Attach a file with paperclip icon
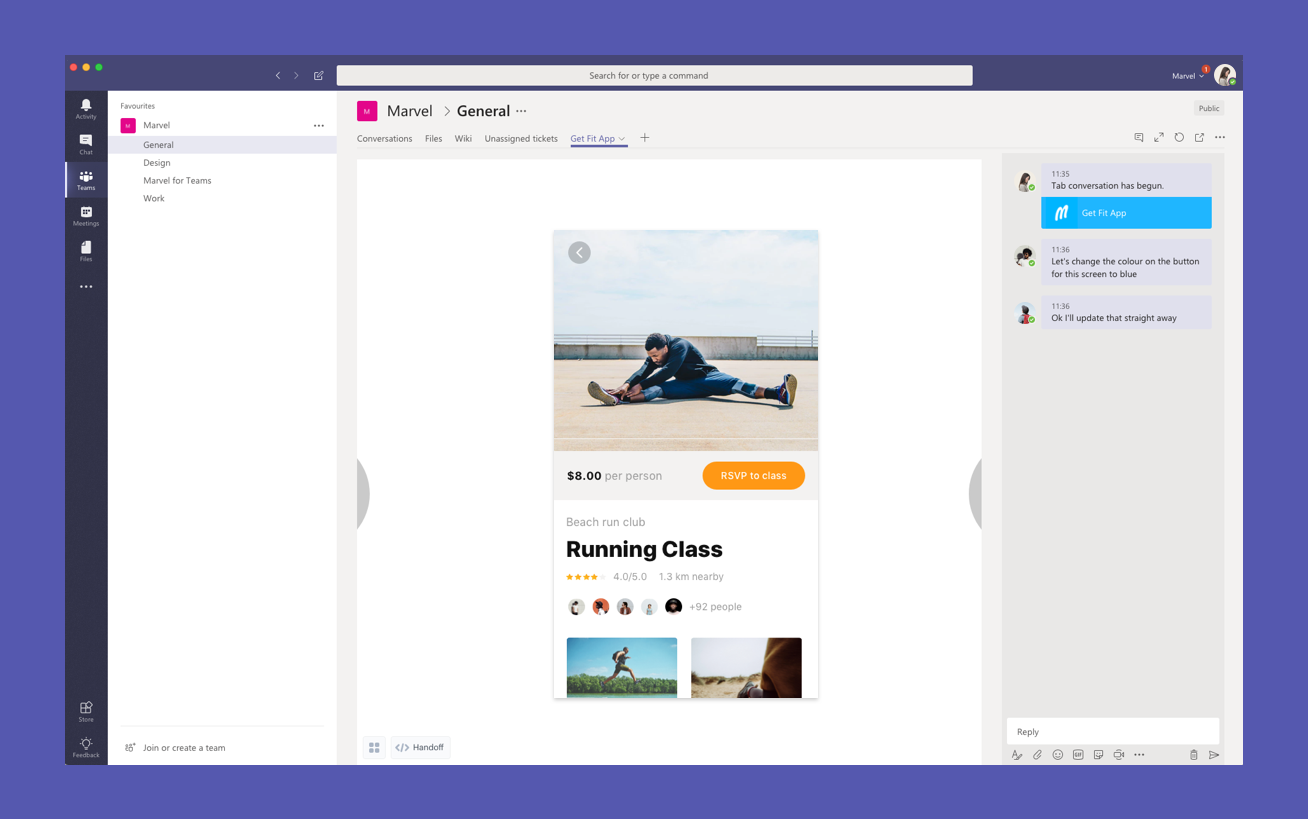This screenshot has height=819, width=1308. (x=1037, y=755)
